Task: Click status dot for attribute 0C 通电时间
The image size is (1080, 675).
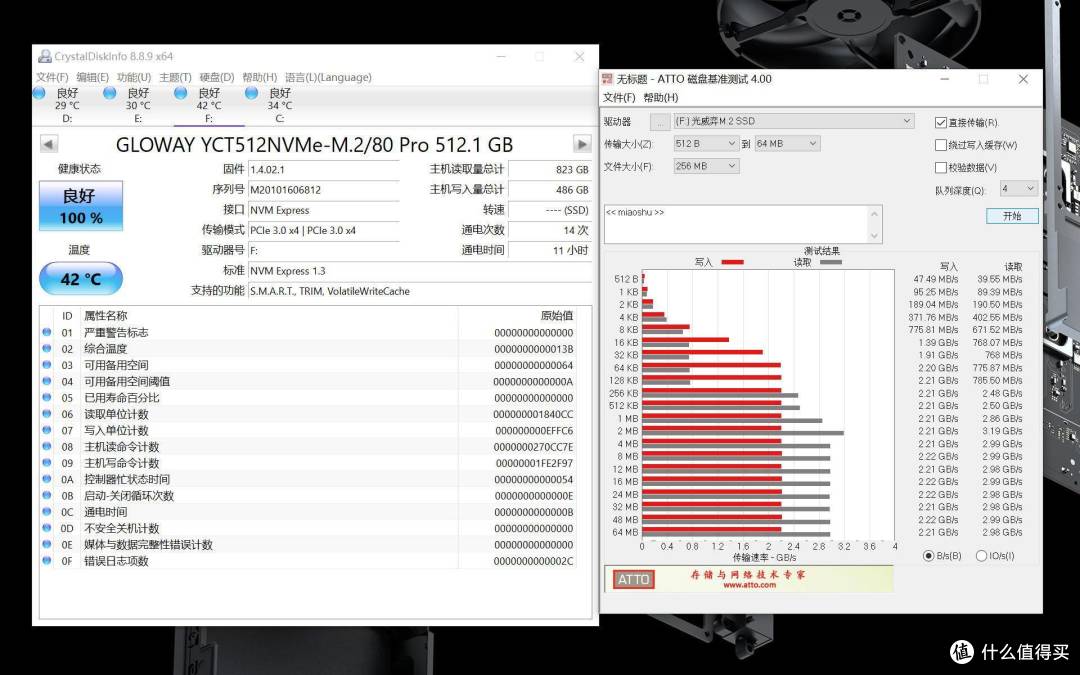Action: click(x=47, y=512)
